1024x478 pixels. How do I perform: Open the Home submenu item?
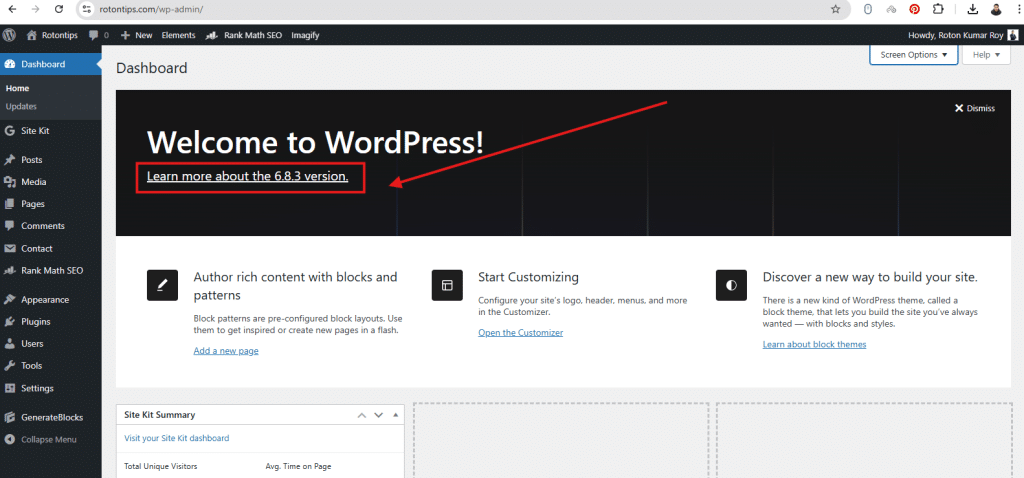(x=17, y=88)
